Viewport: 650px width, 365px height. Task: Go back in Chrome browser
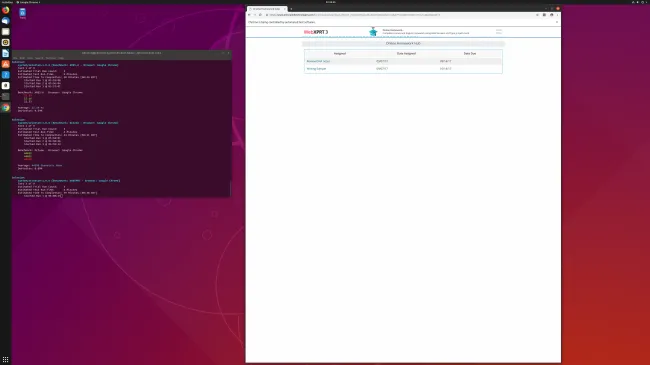pos(249,15)
